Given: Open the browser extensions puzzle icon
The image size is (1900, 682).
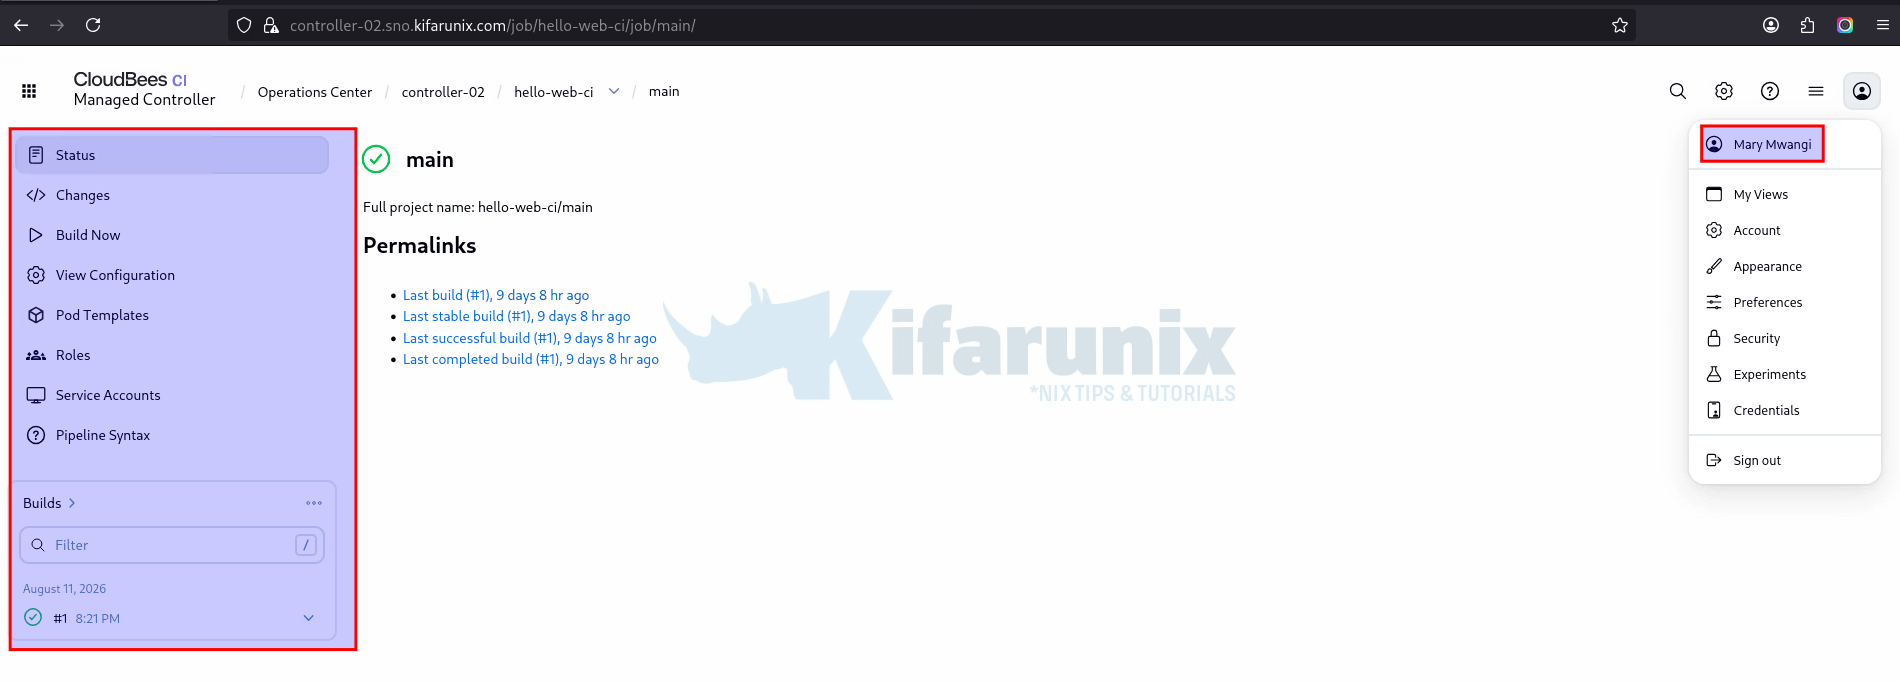Looking at the screenshot, I should (x=1807, y=25).
